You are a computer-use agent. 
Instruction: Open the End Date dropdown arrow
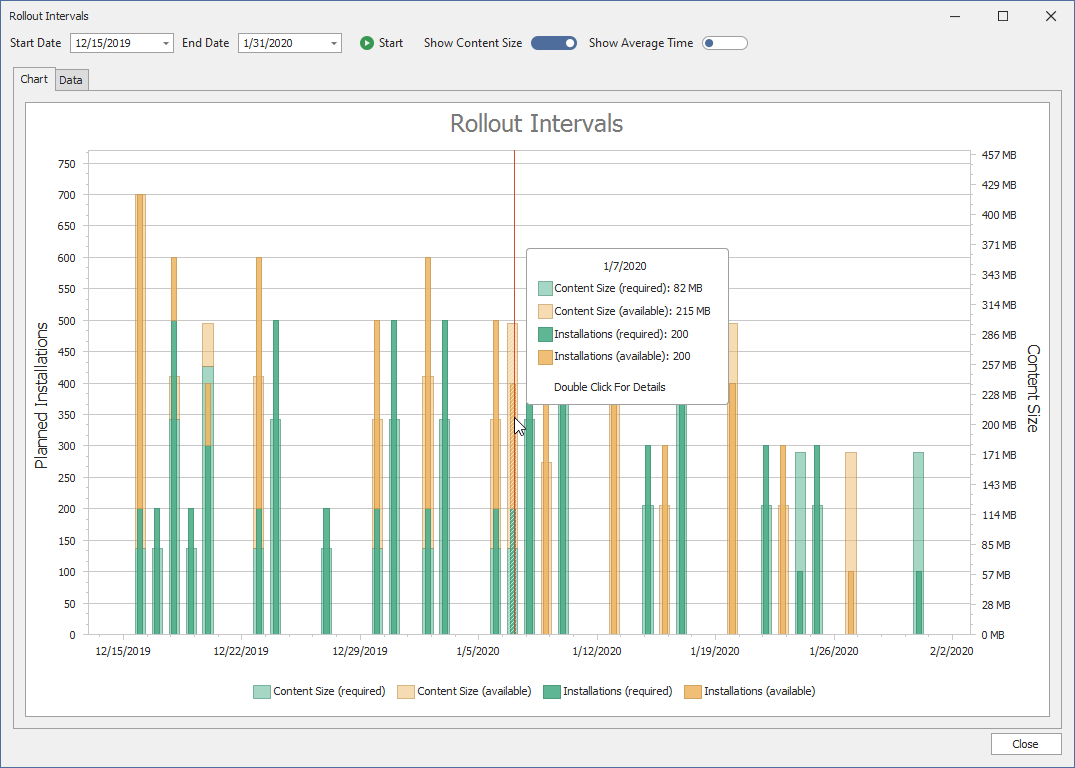[334, 43]
